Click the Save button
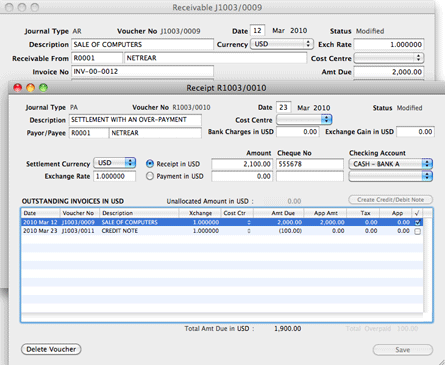Viewport: 445px width, 365px height. 403,350
